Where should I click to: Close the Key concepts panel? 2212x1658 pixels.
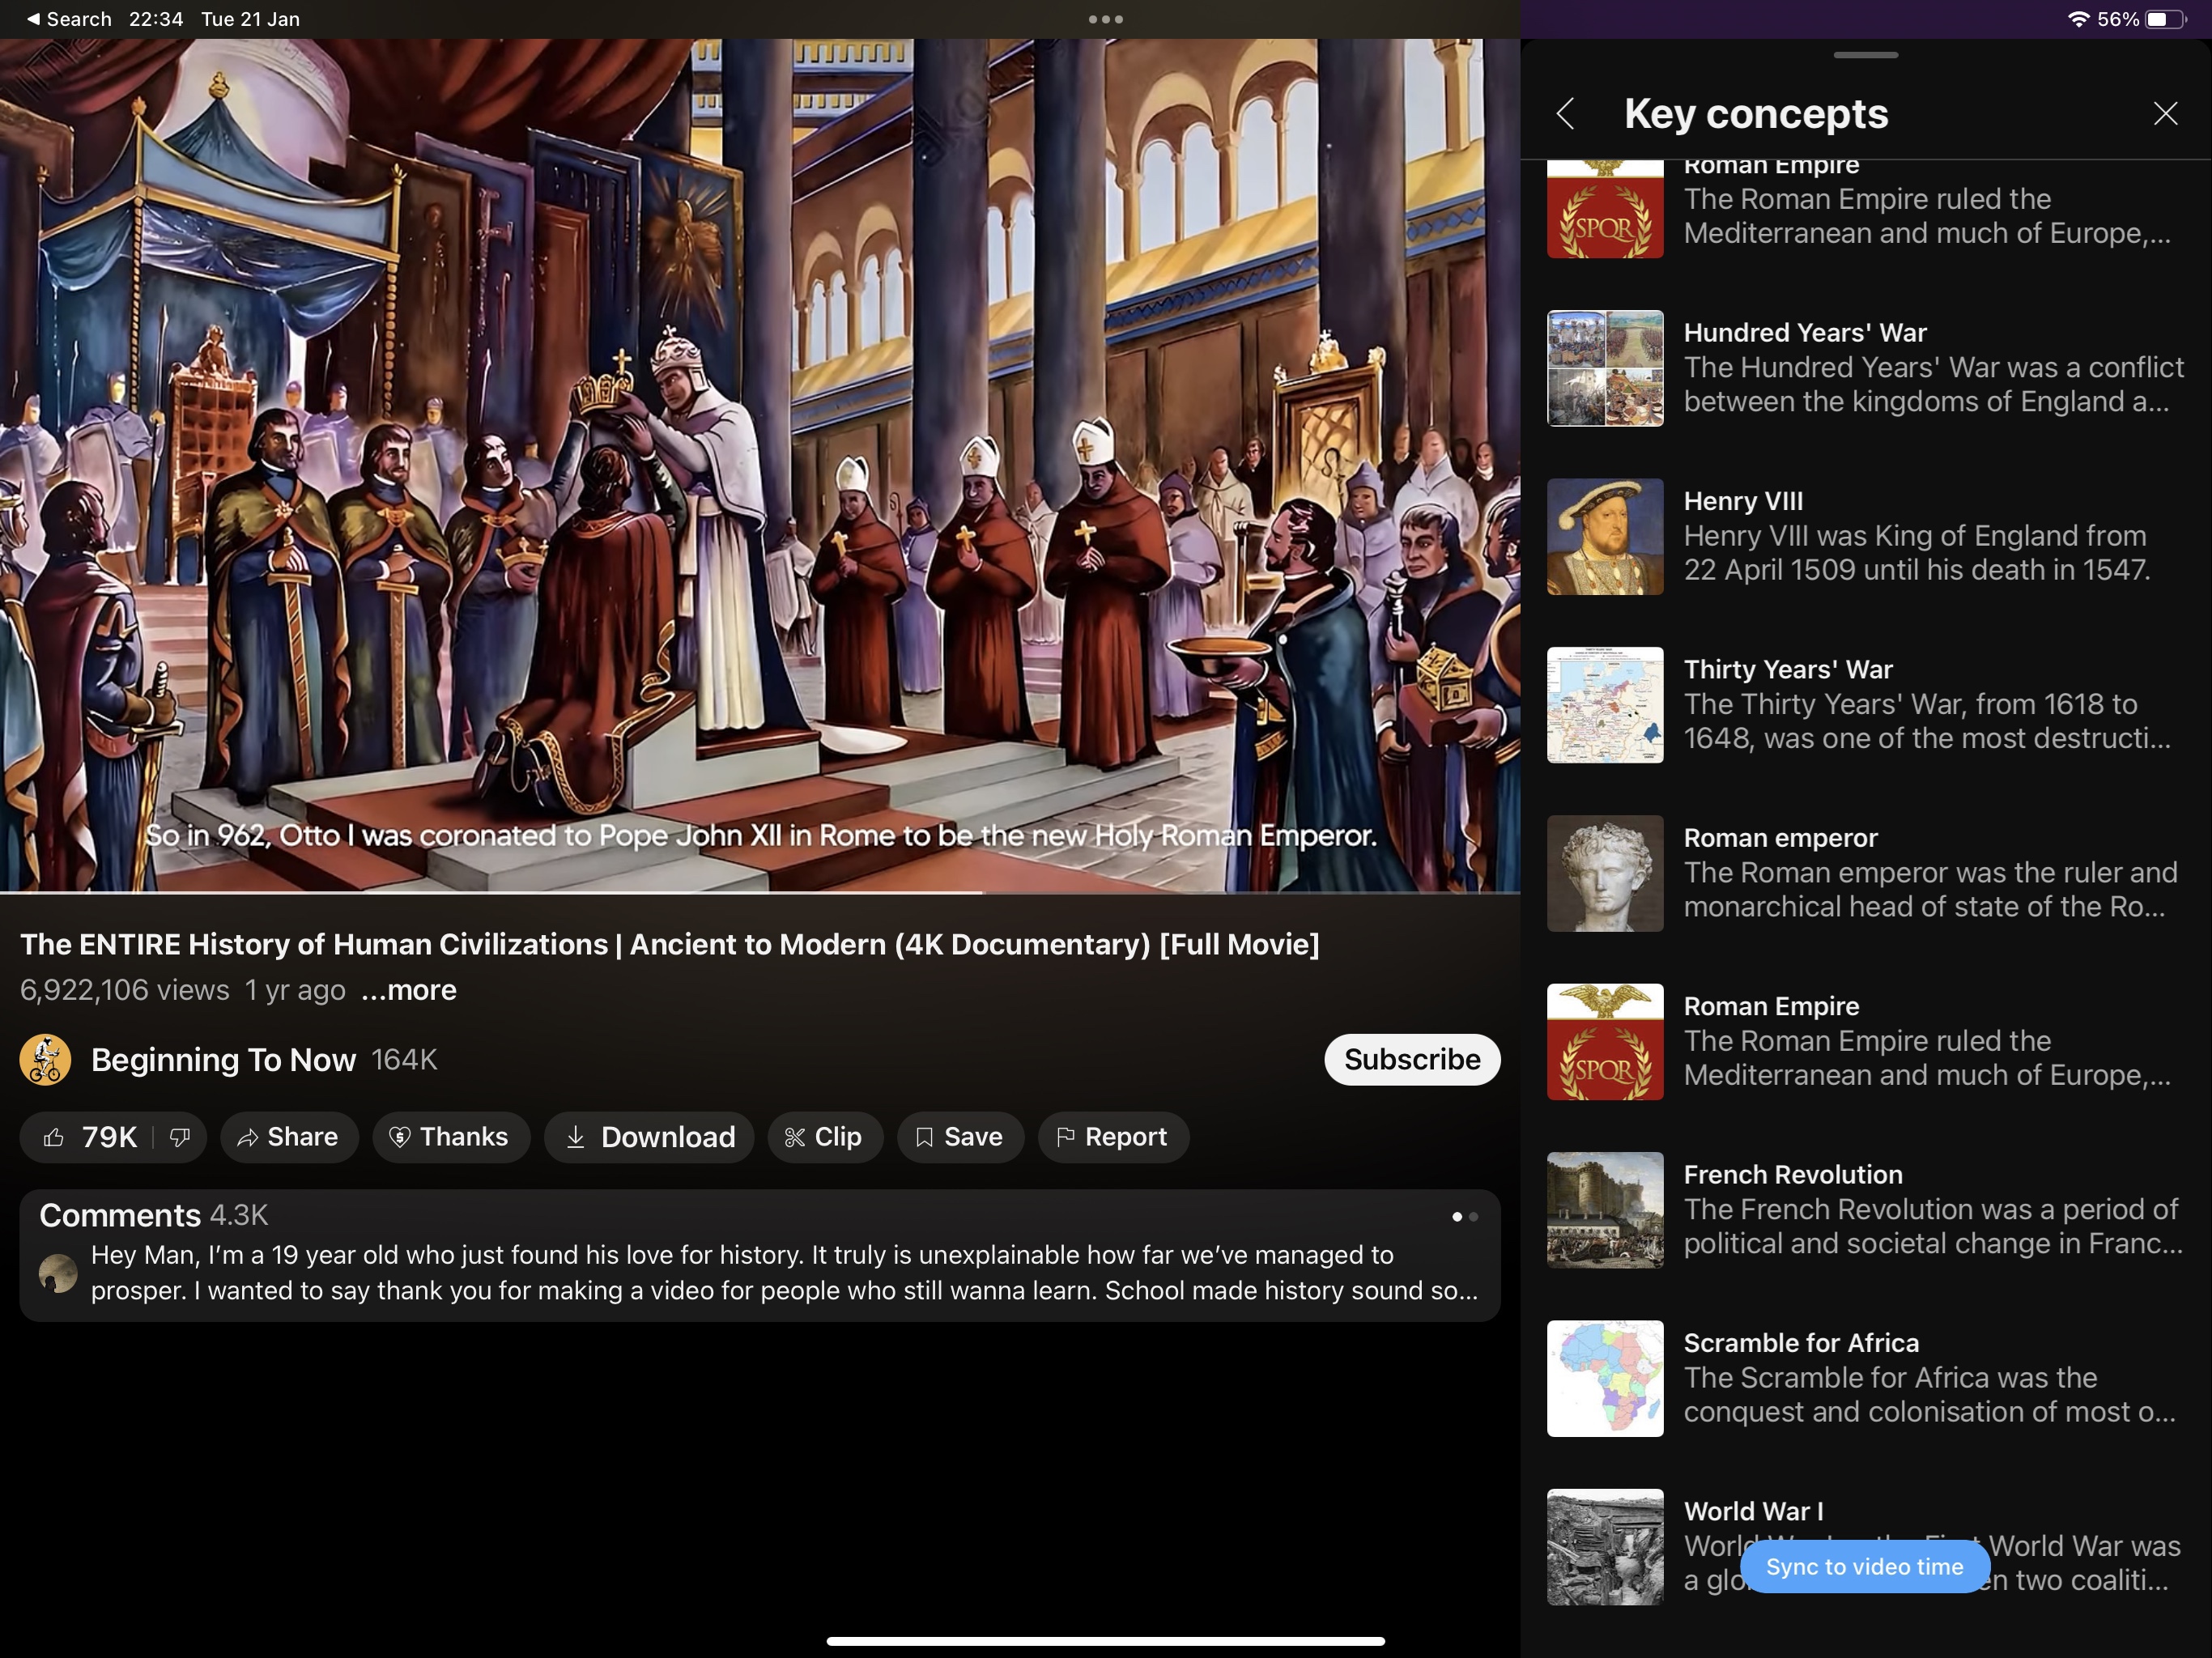point(2165,114)
